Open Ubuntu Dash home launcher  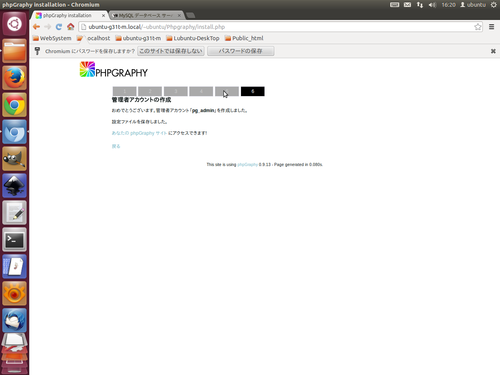[x=14, y=24]
